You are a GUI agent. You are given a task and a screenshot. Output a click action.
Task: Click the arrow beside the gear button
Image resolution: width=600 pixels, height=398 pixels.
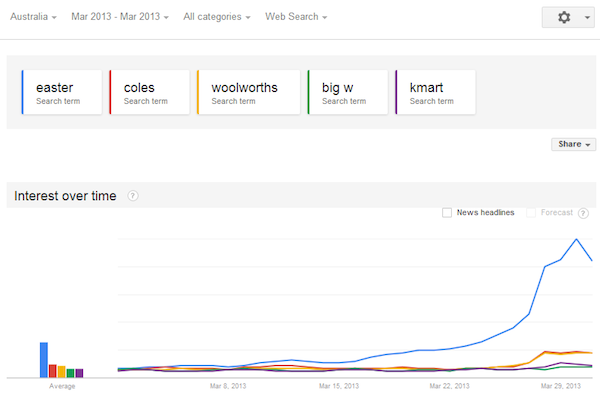pyautogui.click(x=587, y=17)
